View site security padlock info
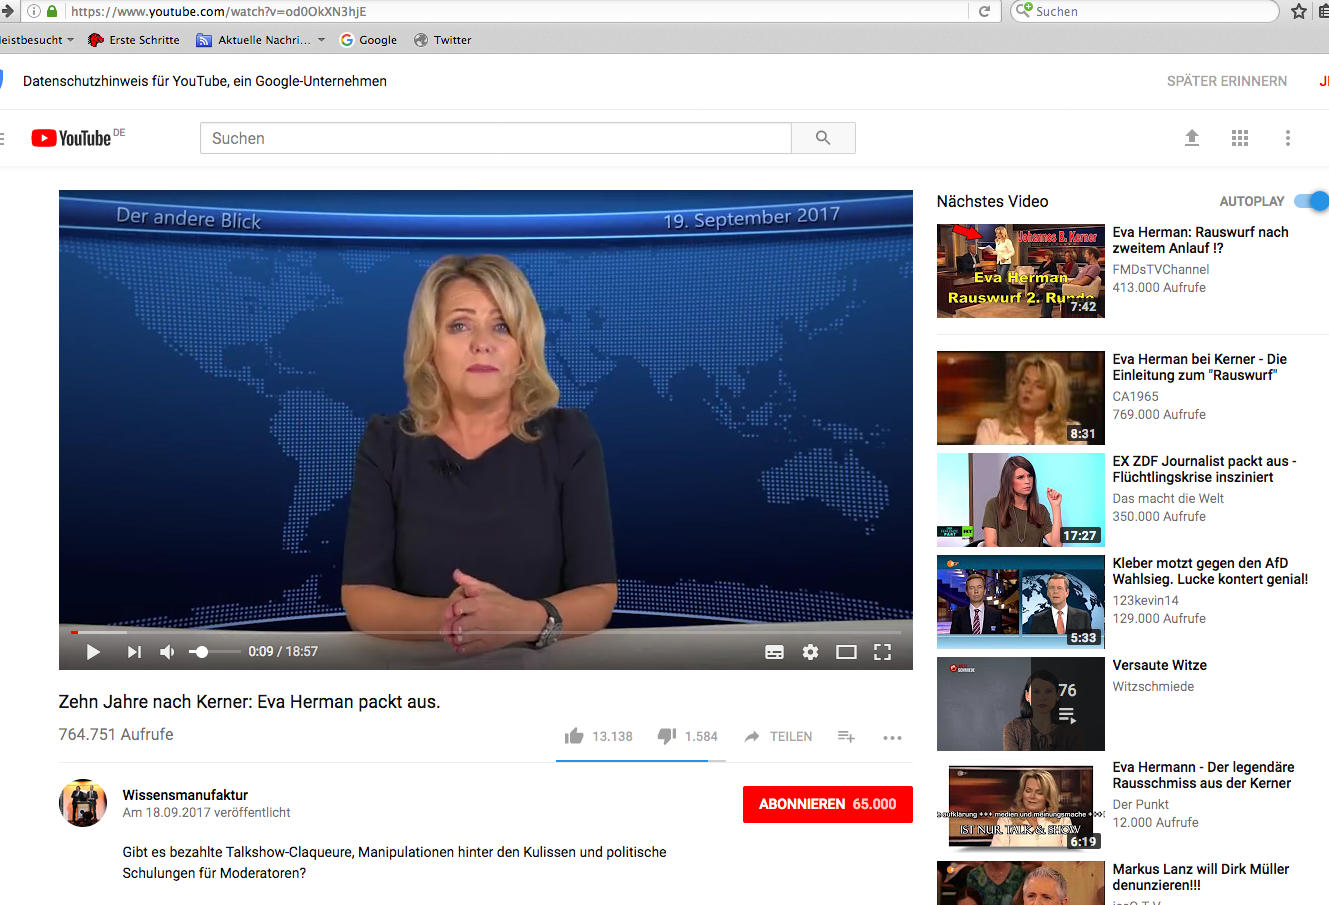This screenshot has height=905, width=1329. point(53,11)
